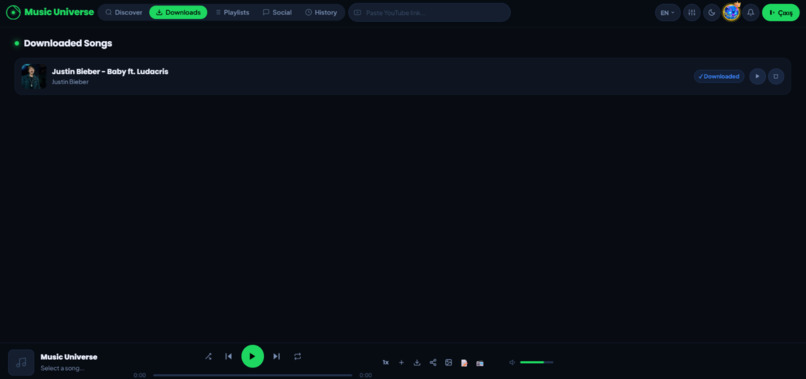Click the green logout button

781,13
